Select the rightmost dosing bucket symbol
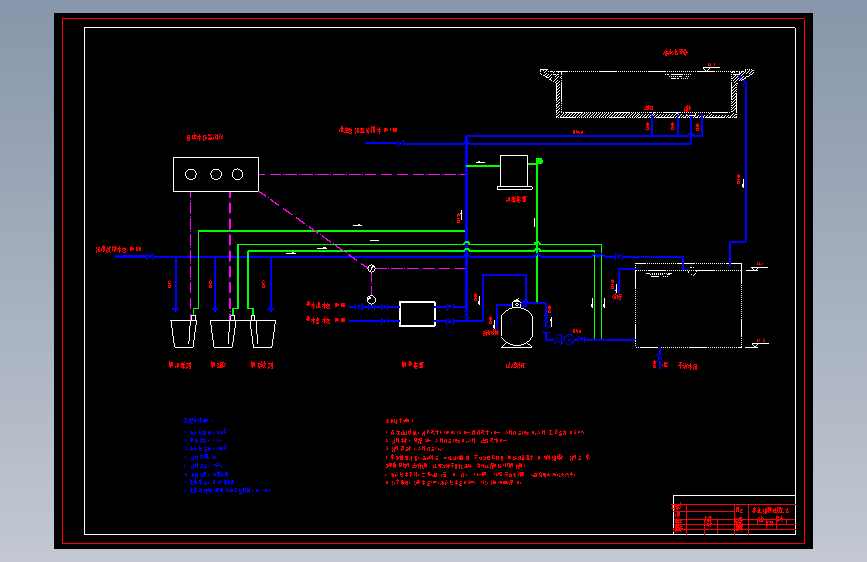 click(263, 334)
